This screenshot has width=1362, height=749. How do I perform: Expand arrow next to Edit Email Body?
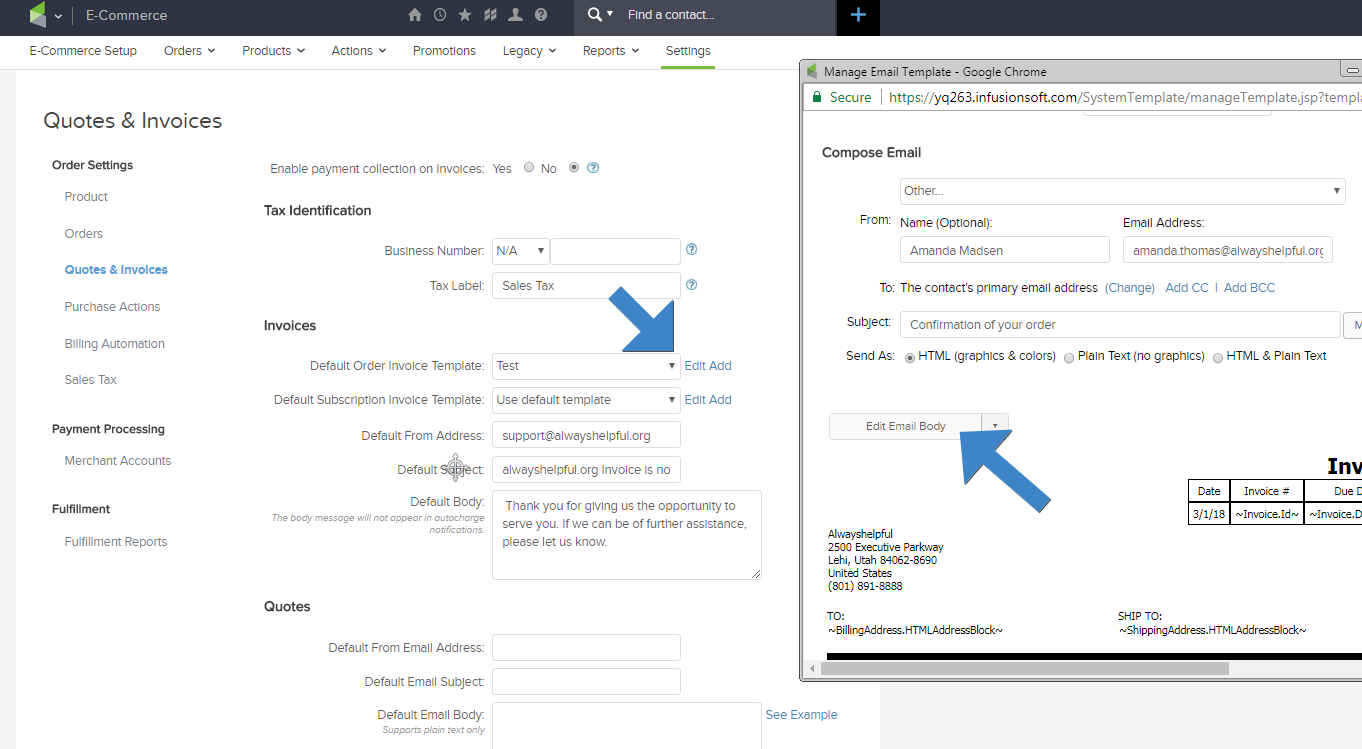(x=995, y=426)
